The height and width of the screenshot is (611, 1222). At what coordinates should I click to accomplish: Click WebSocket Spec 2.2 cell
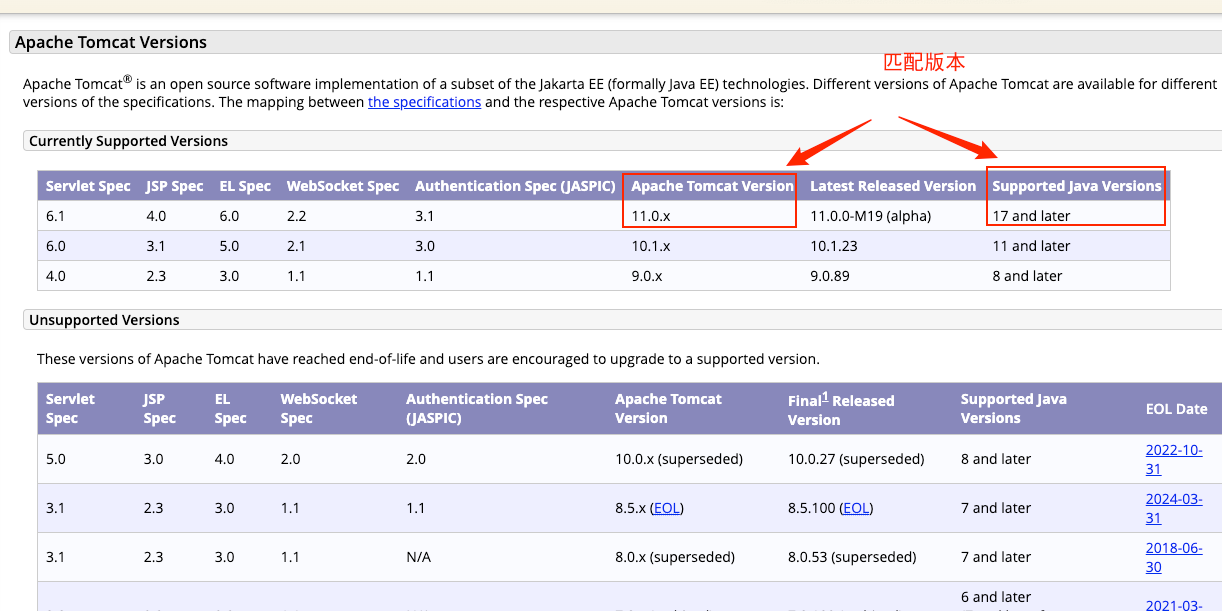296,216
